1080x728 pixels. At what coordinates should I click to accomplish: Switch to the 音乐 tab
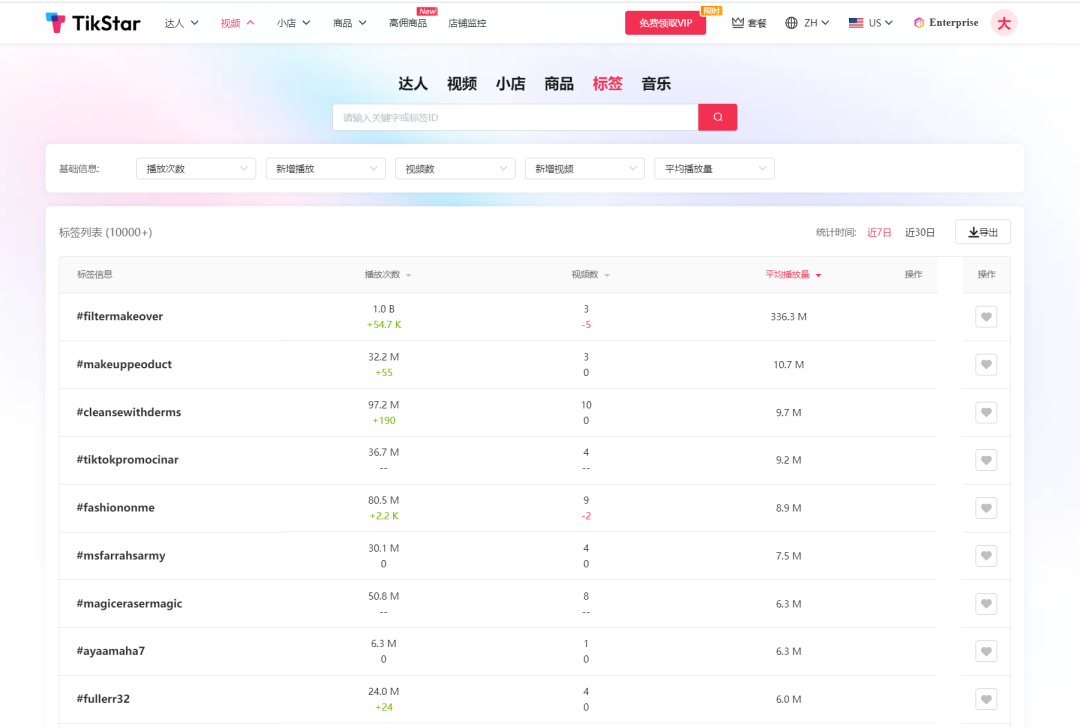pyautogui.click(x=655, y=84)
